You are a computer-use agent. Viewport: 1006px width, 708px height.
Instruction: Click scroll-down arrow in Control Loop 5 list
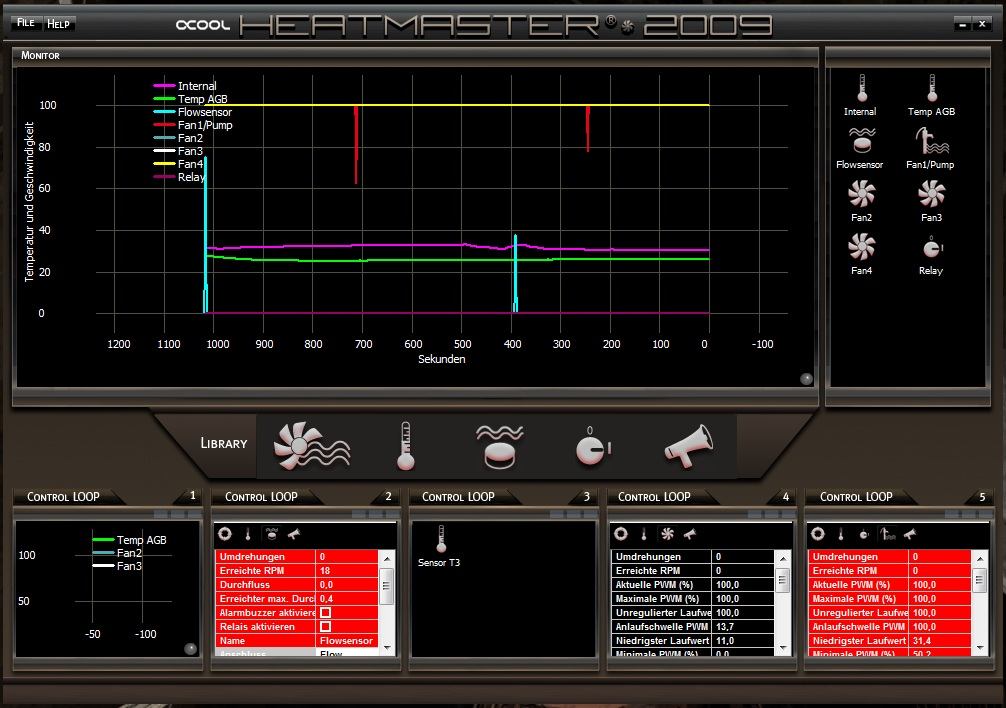click(980, 648)
